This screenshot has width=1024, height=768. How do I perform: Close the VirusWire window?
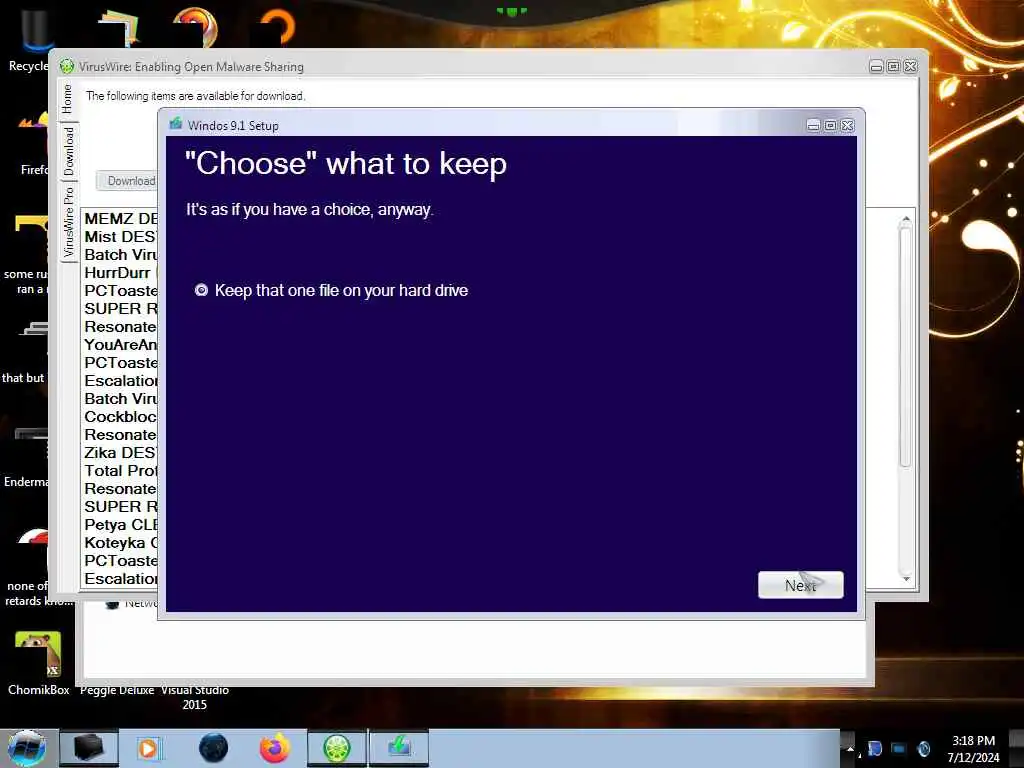(910, 67)
